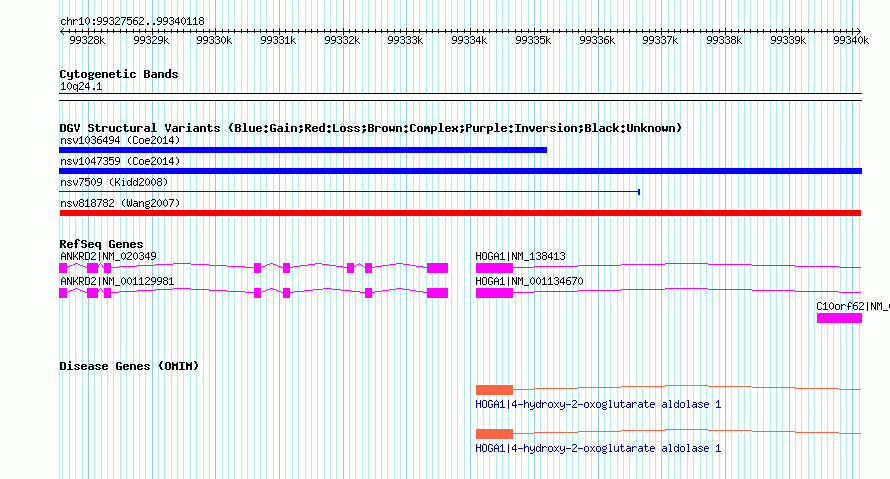
Task: Open nsv818782 (Wang2007) variant label
Action: pos(120,203)
